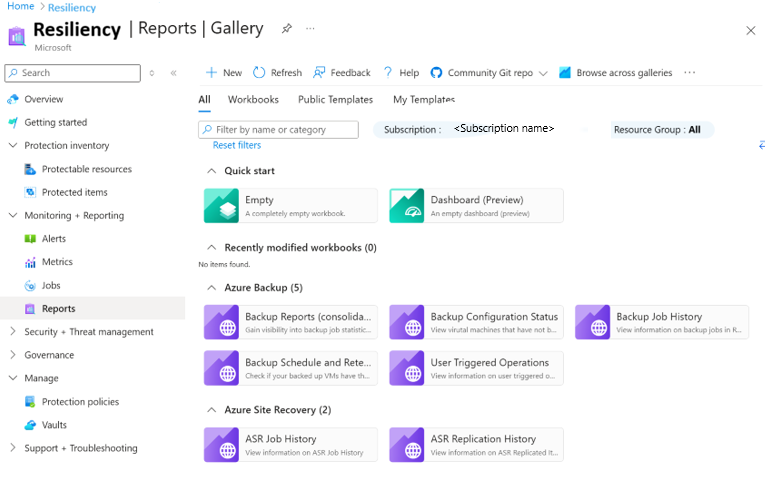Click the Protected items icon

click(30, 192)
